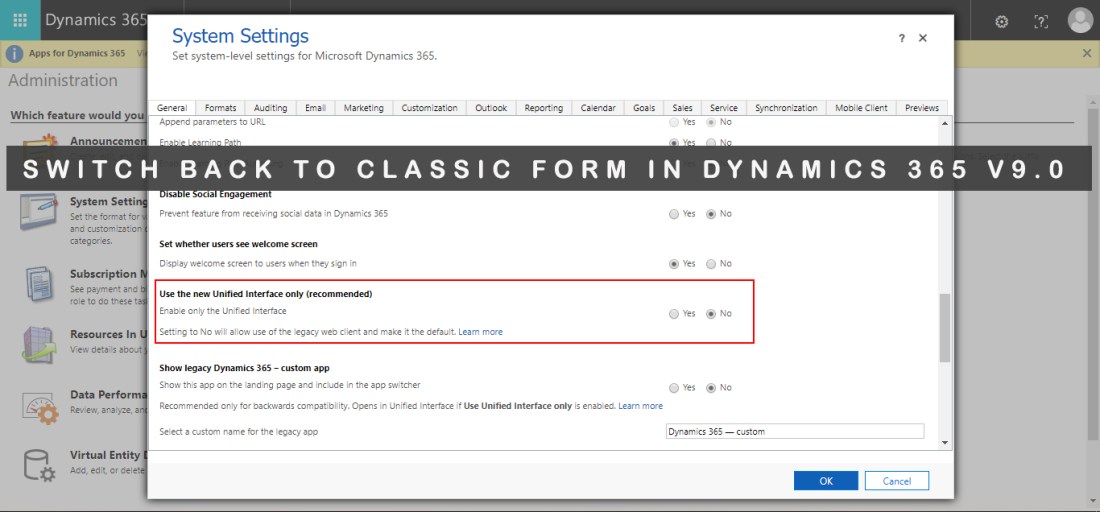Click OK to save system settings
Screen dimensions: 1100x512
(825, 481)
